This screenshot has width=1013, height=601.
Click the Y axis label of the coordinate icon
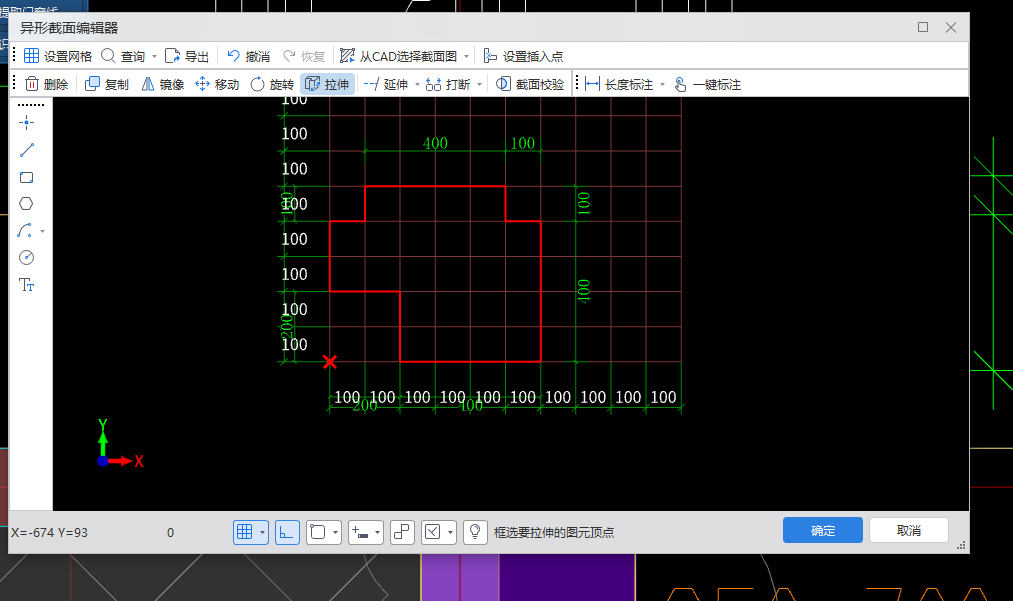(102, 425)
